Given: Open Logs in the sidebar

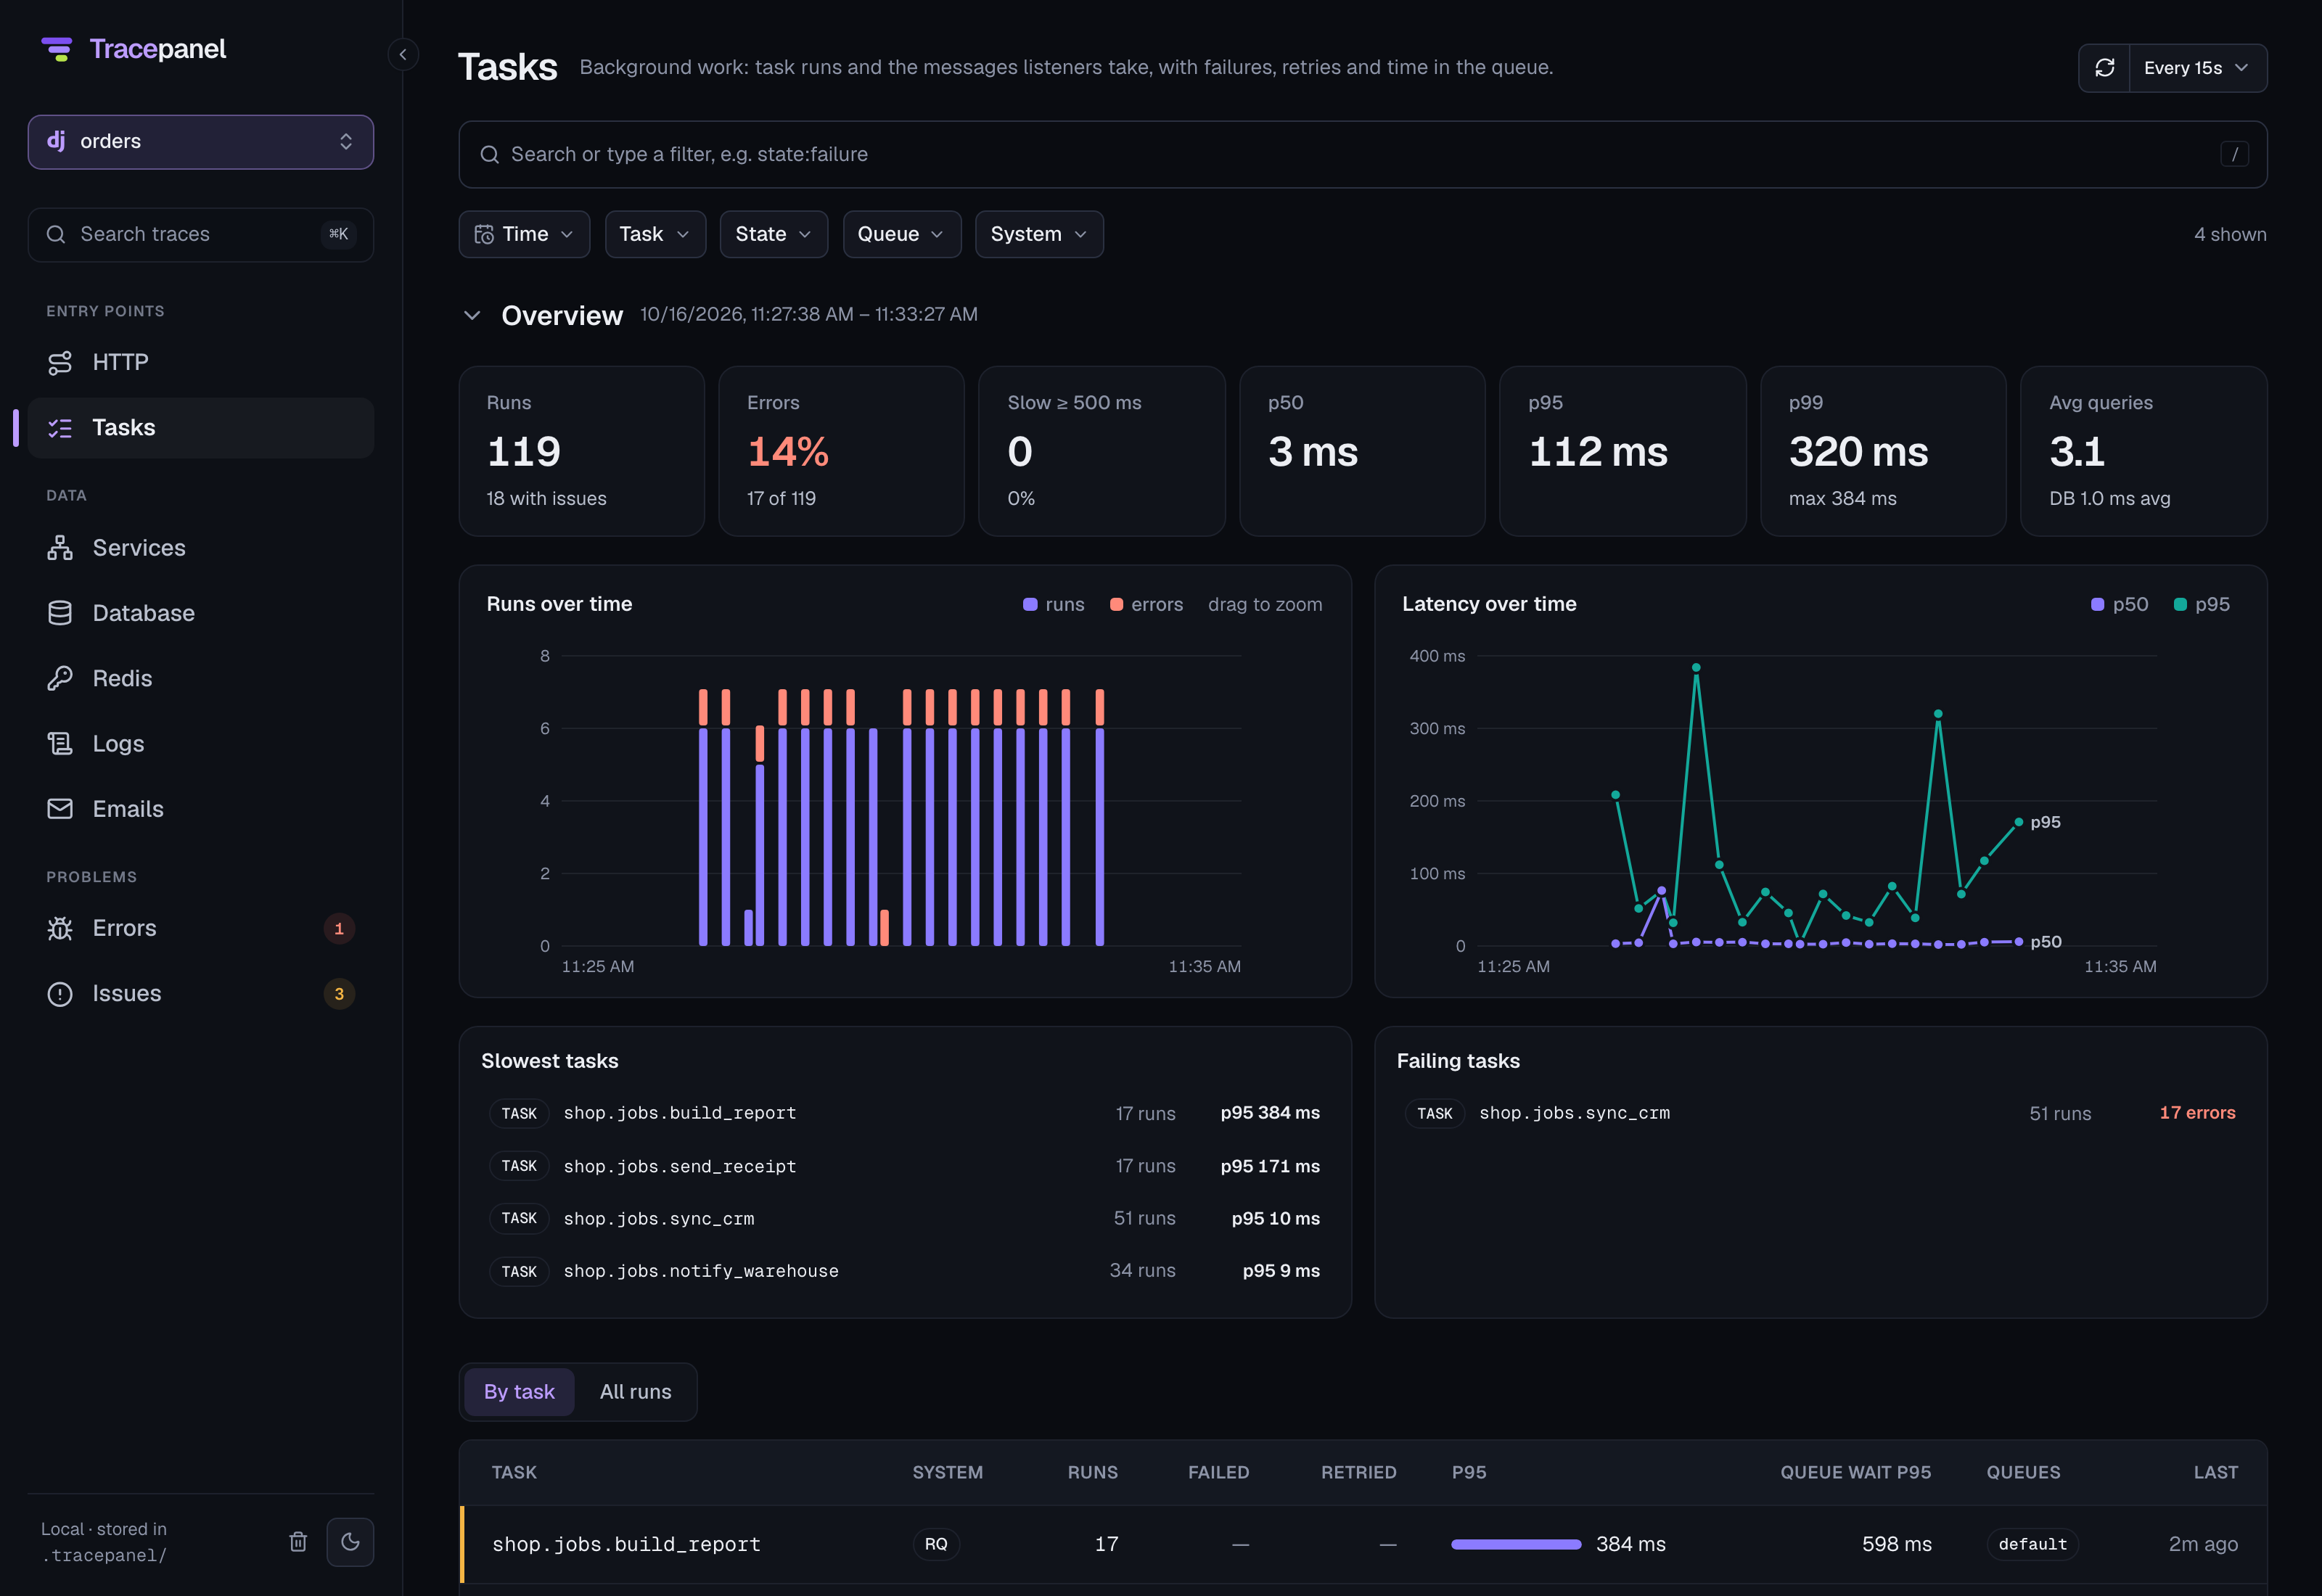Looking at the screenshot, I should tap(201, 744).
